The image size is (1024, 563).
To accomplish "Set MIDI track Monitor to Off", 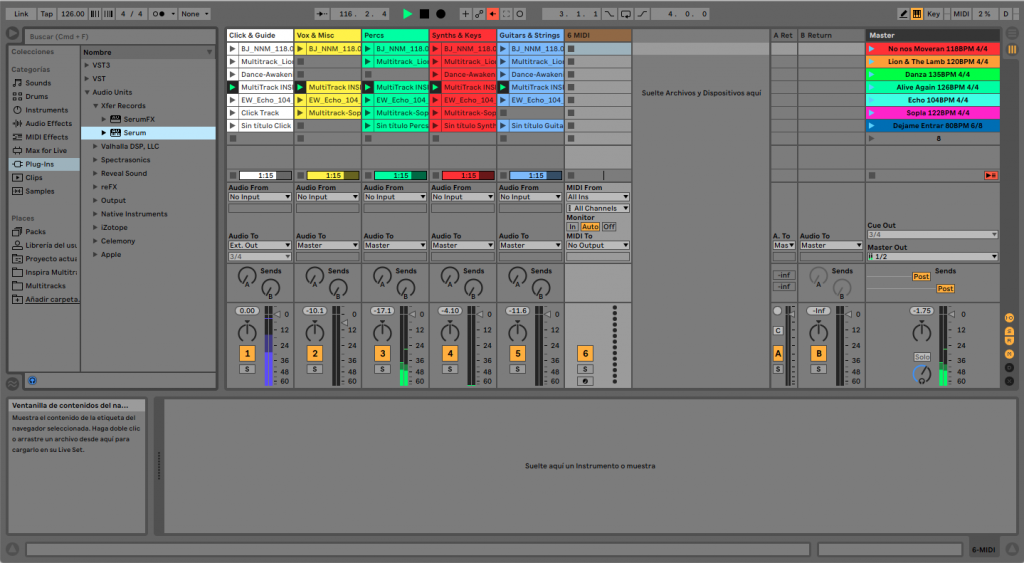I will [x=609, y=227].
